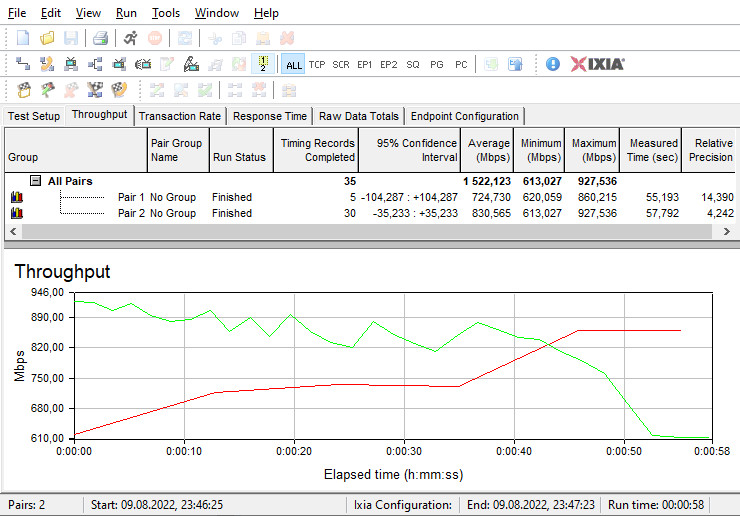This screenshot has height=516, width=740.
Task: Click Pair 2 bar chart icon
Action: (17, 213)
